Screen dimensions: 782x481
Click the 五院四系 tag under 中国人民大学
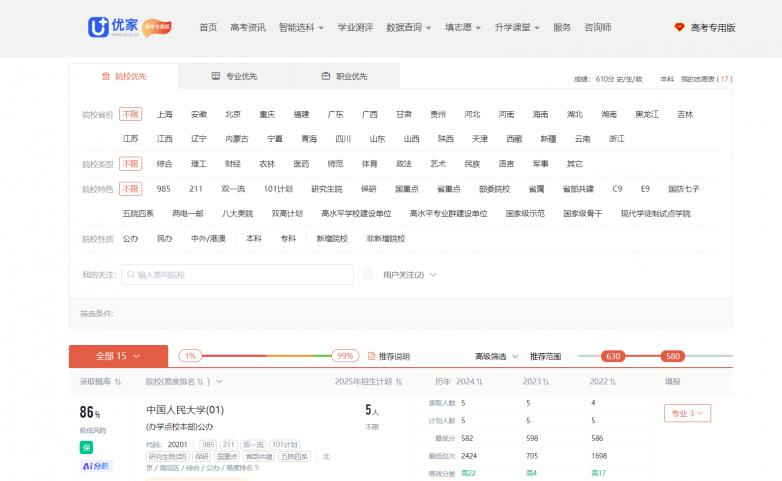[x=294, y=457]
